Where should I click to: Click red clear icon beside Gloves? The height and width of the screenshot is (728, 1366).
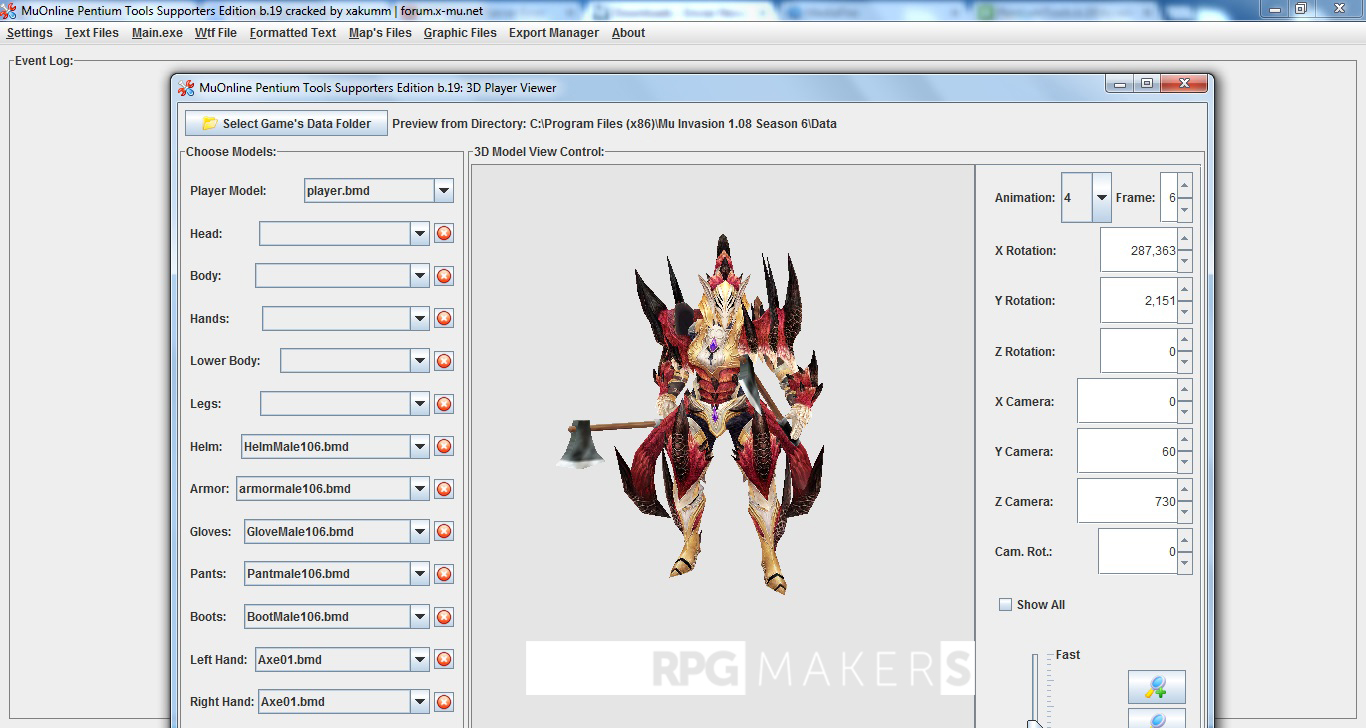click(x=444, y=531)
